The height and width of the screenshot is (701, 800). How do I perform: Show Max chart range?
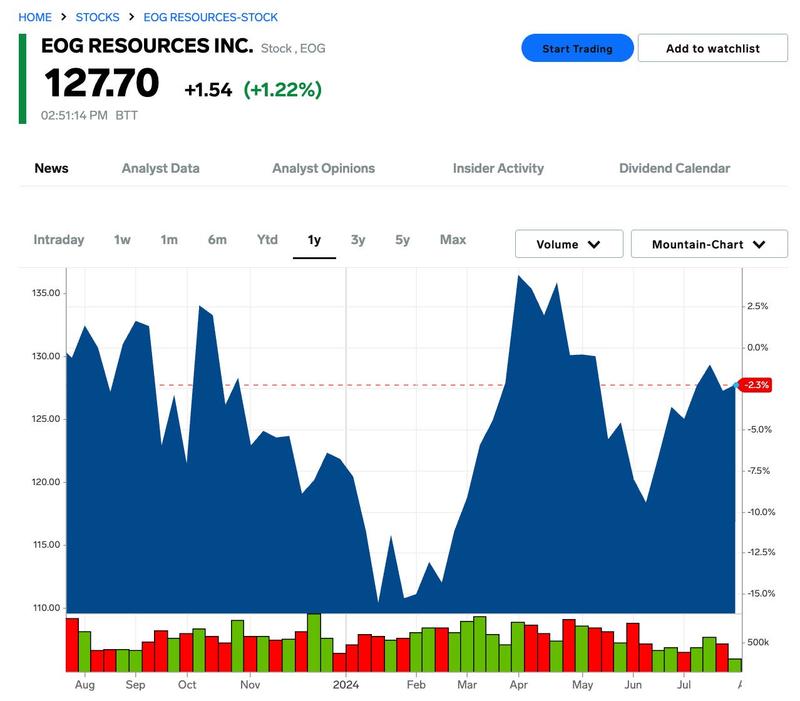tap(453, 240)
